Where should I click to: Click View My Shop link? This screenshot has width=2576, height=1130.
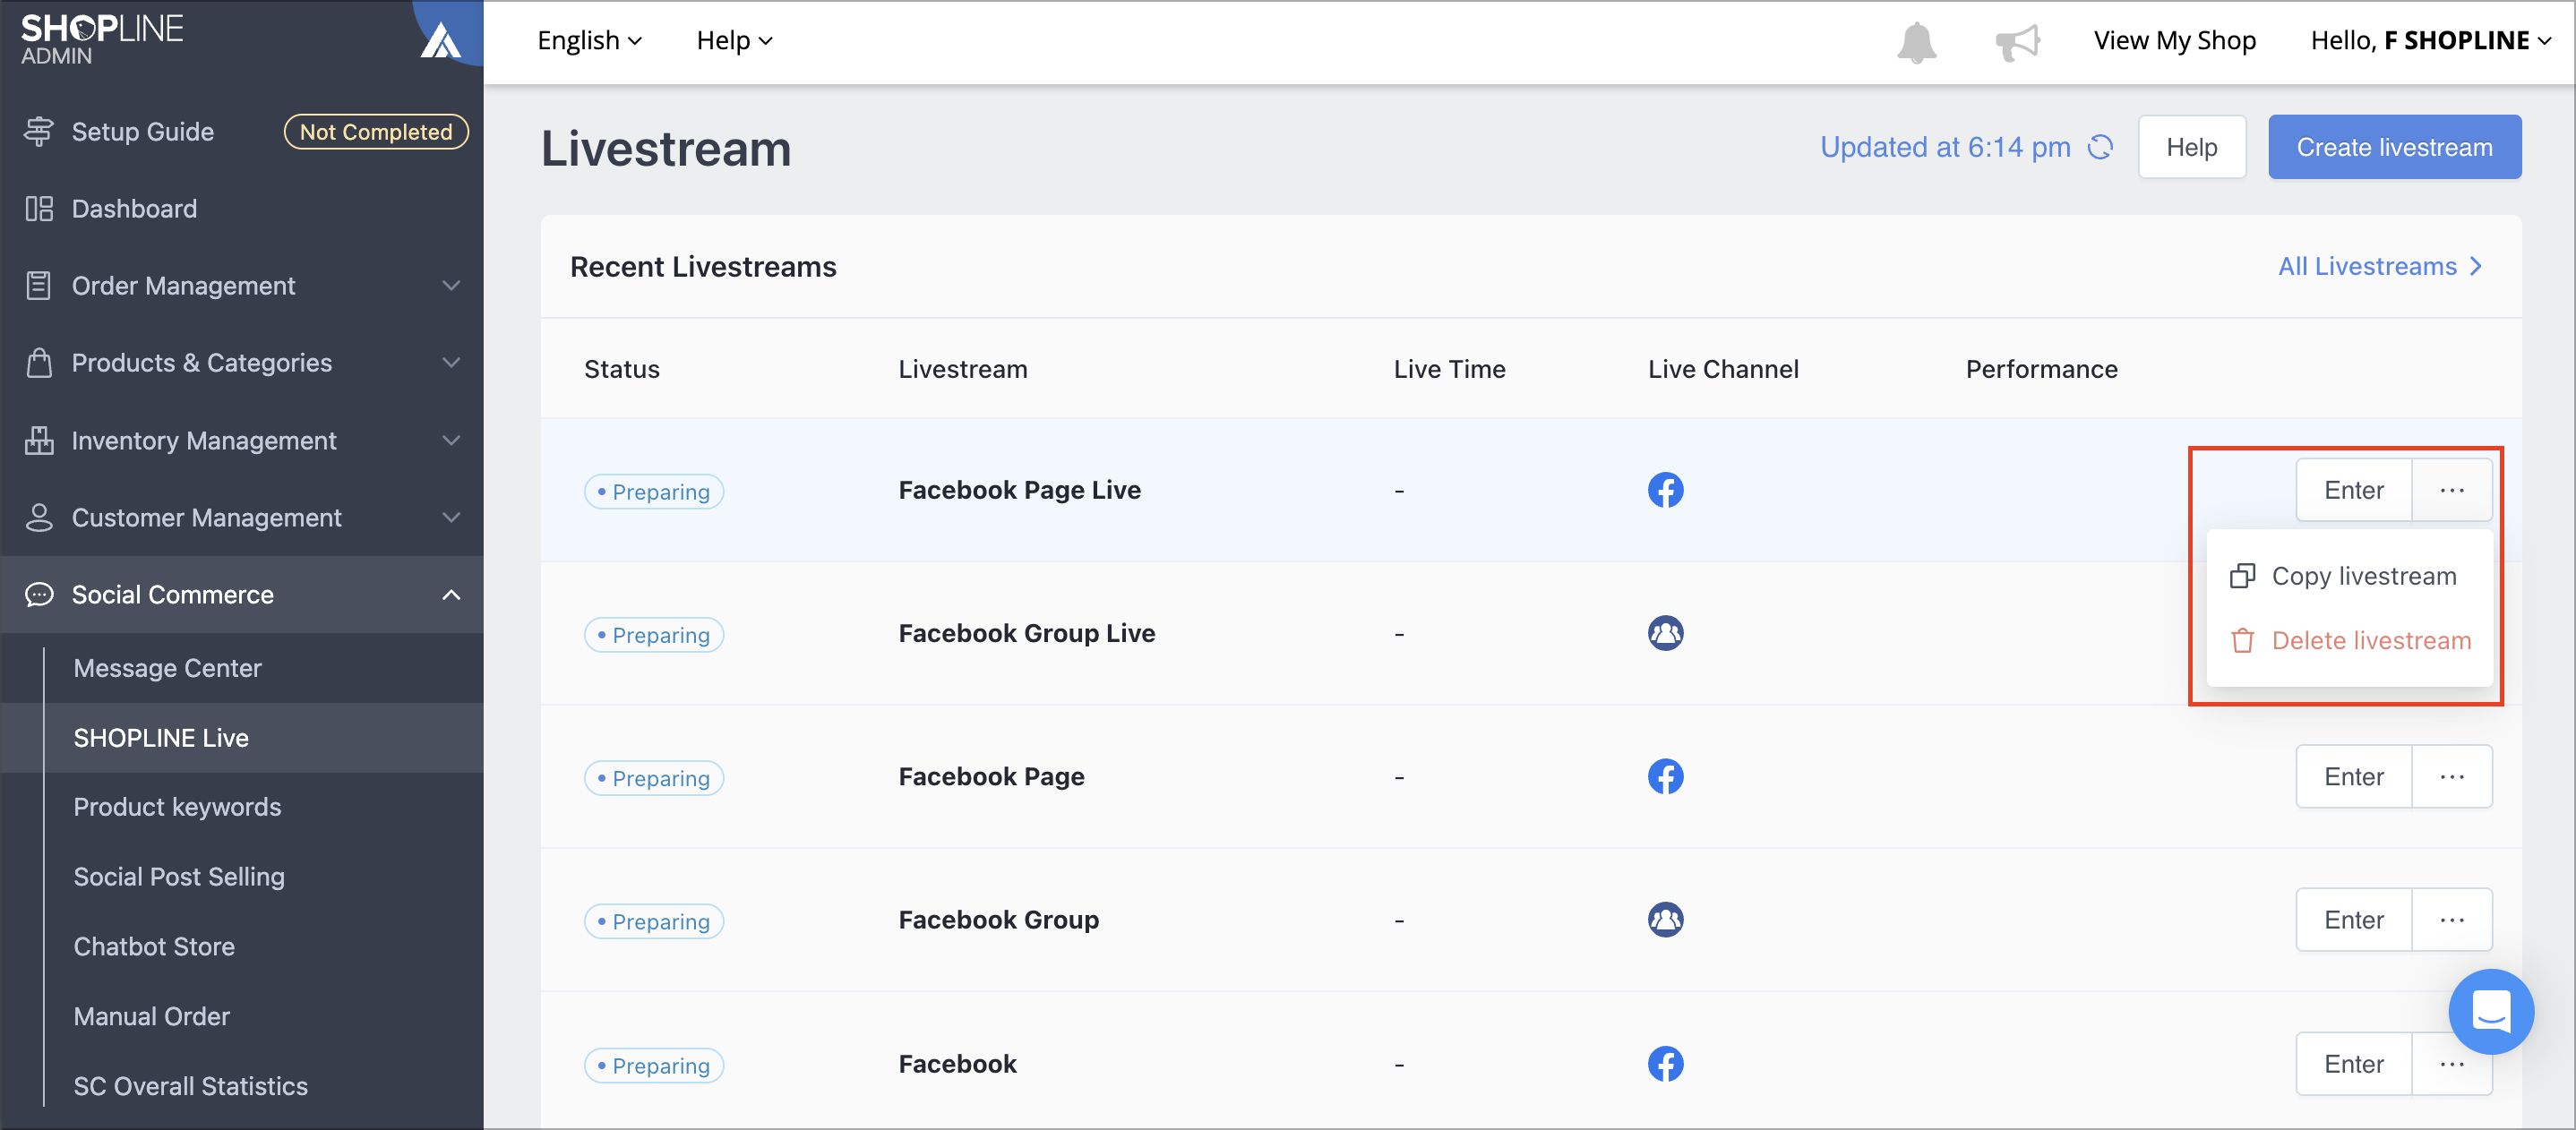2174,41
